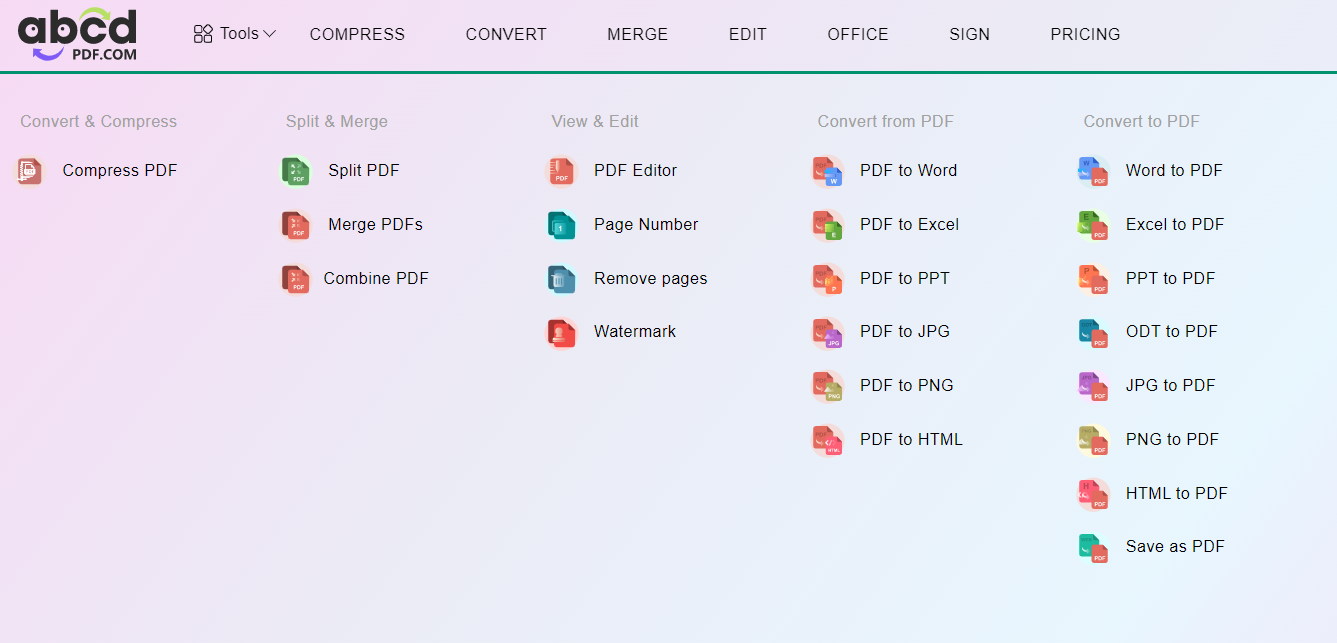Select Save as PDF text link
Image resolution: width=1337 pixels, height=643 pixels.
pyautogui.click(x=1175, y=547)
